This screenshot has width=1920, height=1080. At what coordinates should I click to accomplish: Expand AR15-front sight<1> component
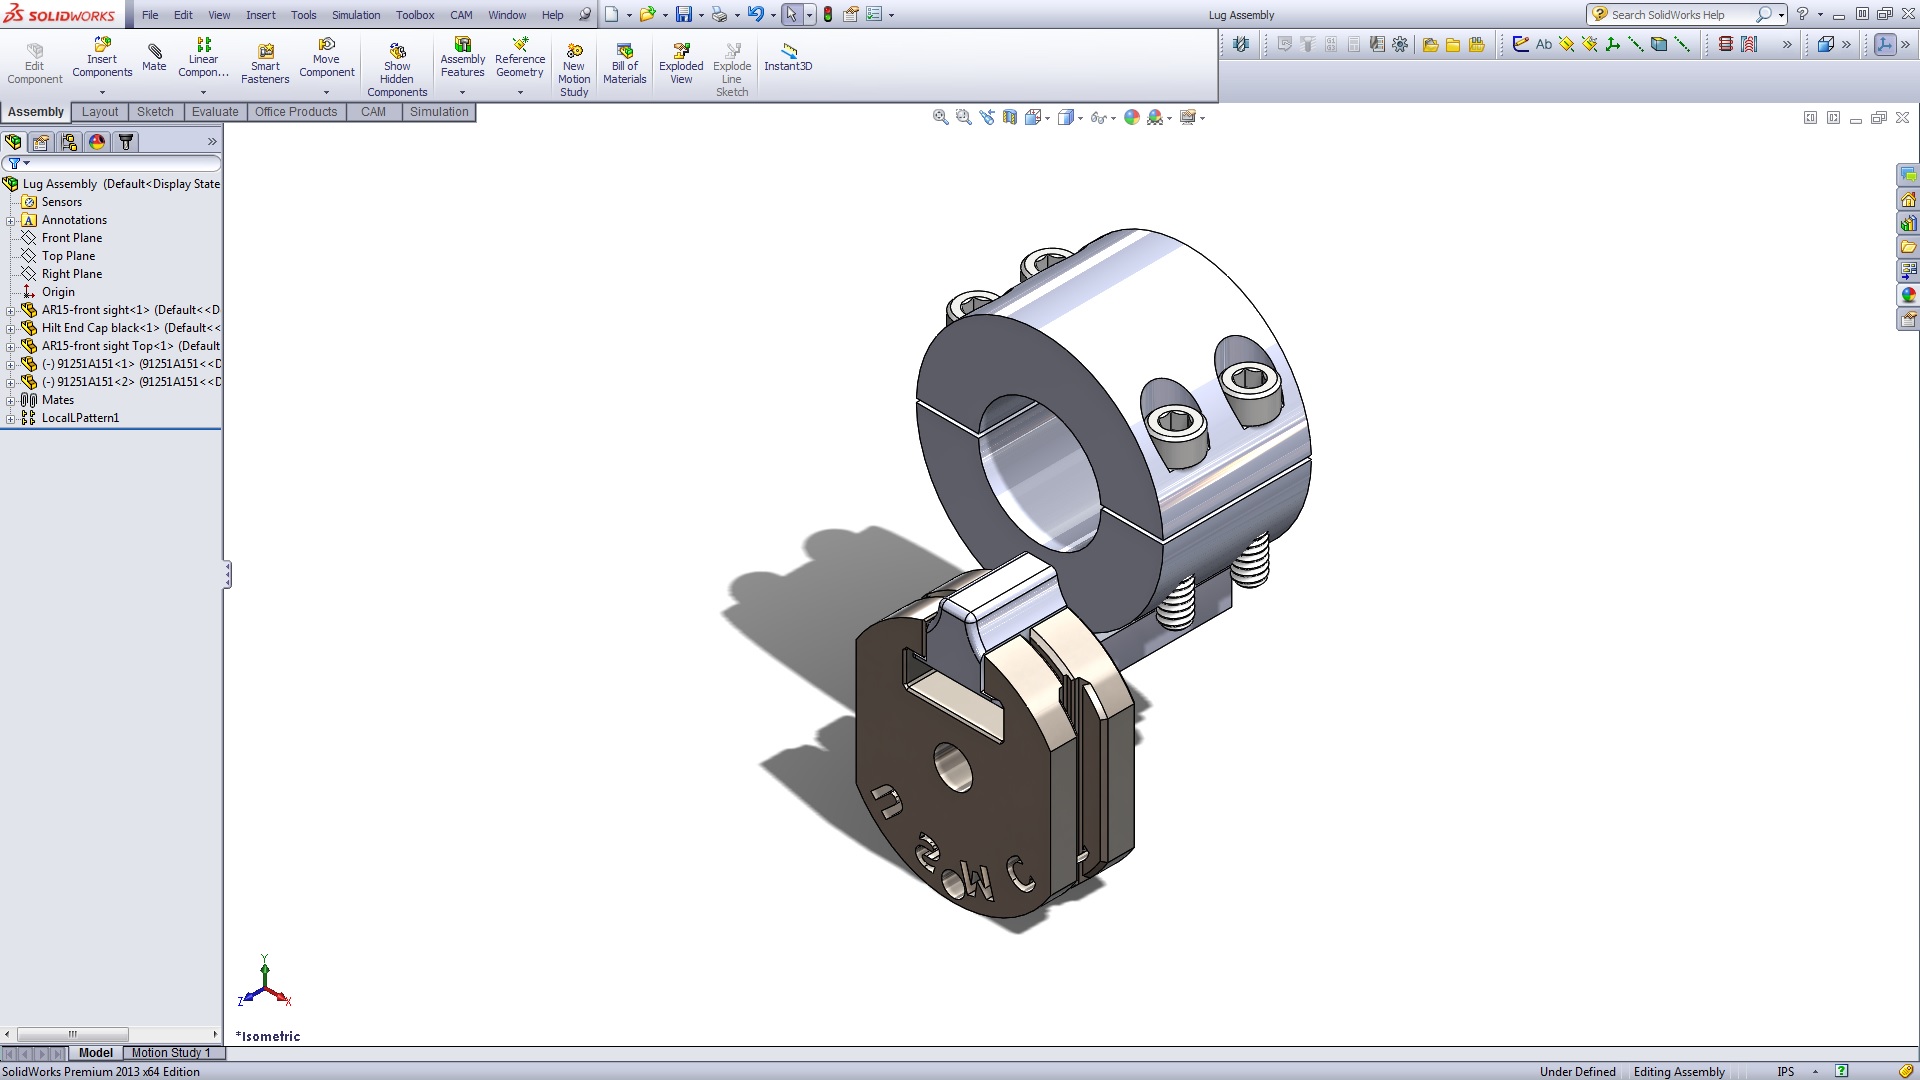click(10, 310)
